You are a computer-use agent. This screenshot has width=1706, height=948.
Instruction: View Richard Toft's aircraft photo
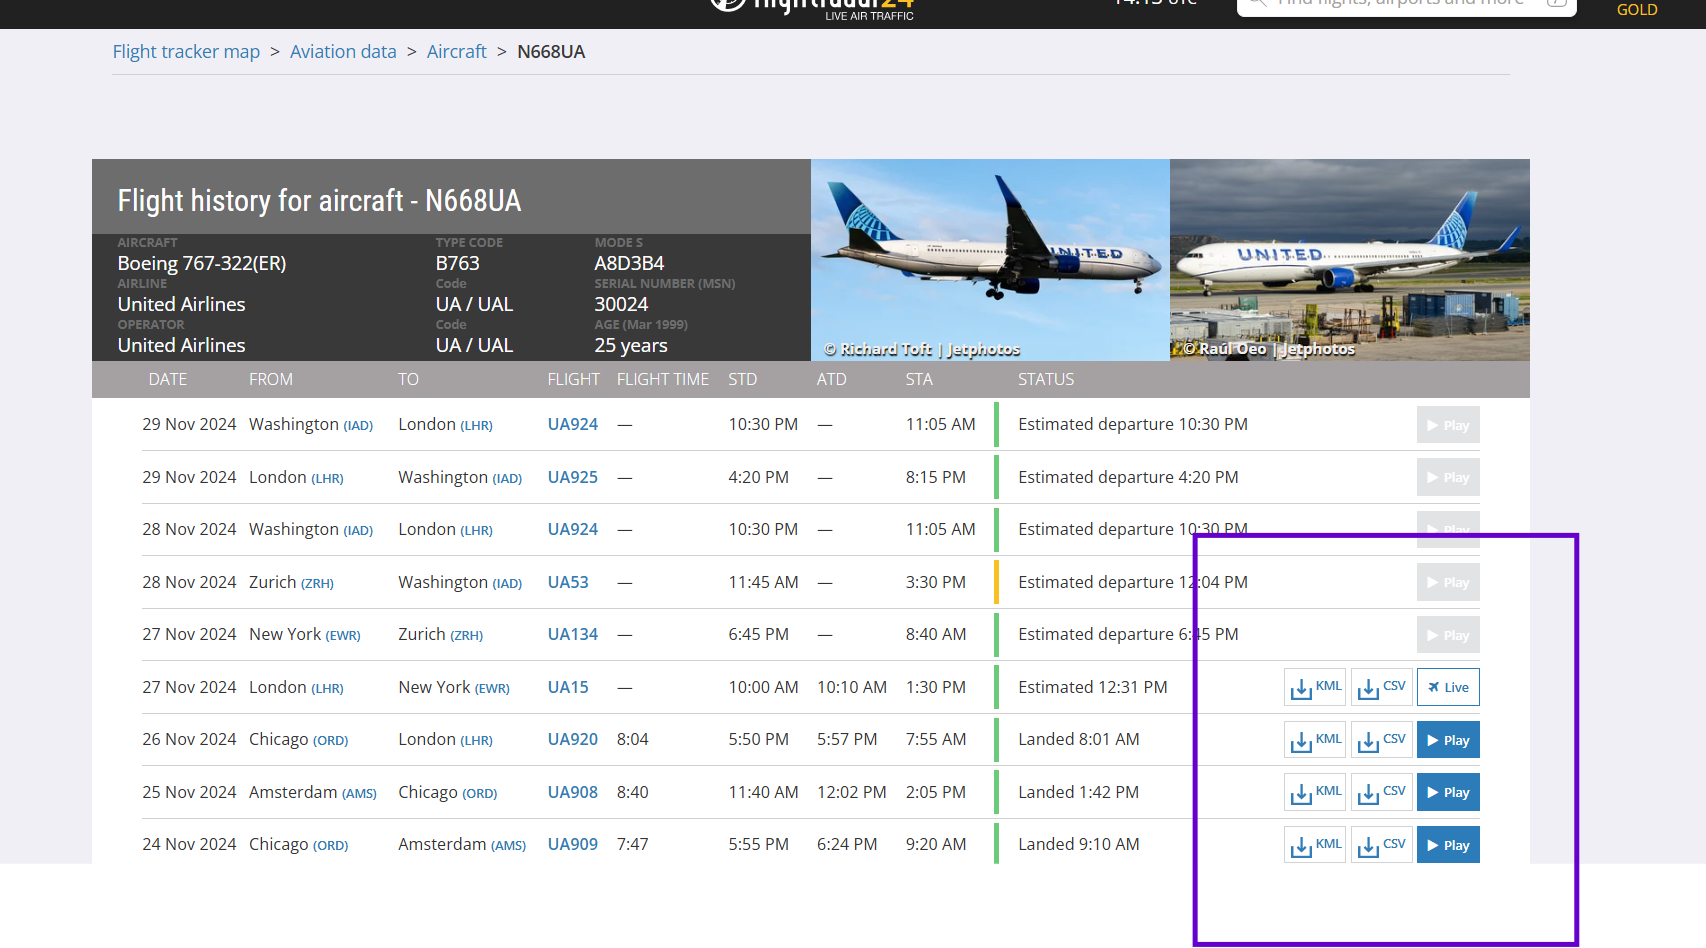(989, 259)
